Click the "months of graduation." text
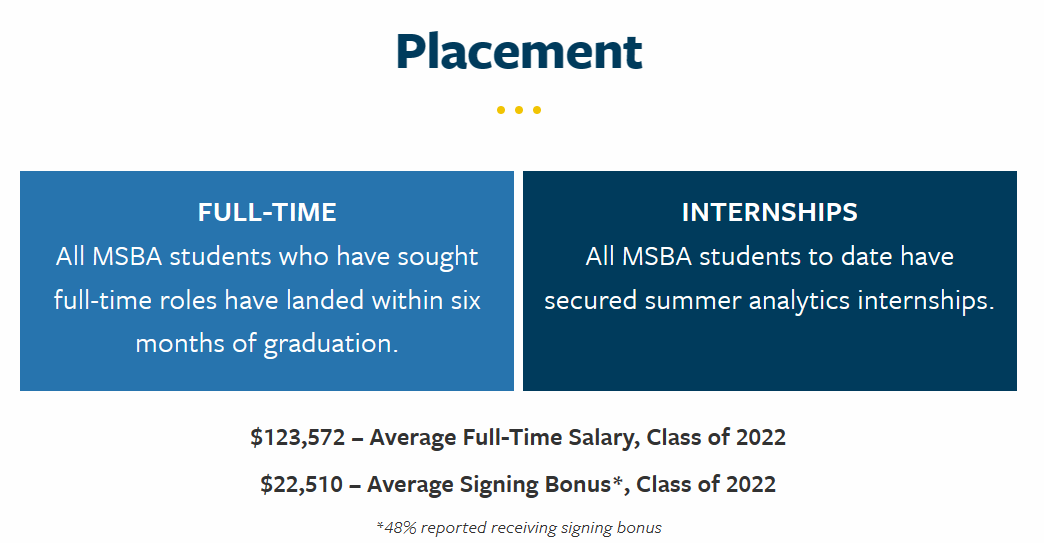 click(267, 343)
